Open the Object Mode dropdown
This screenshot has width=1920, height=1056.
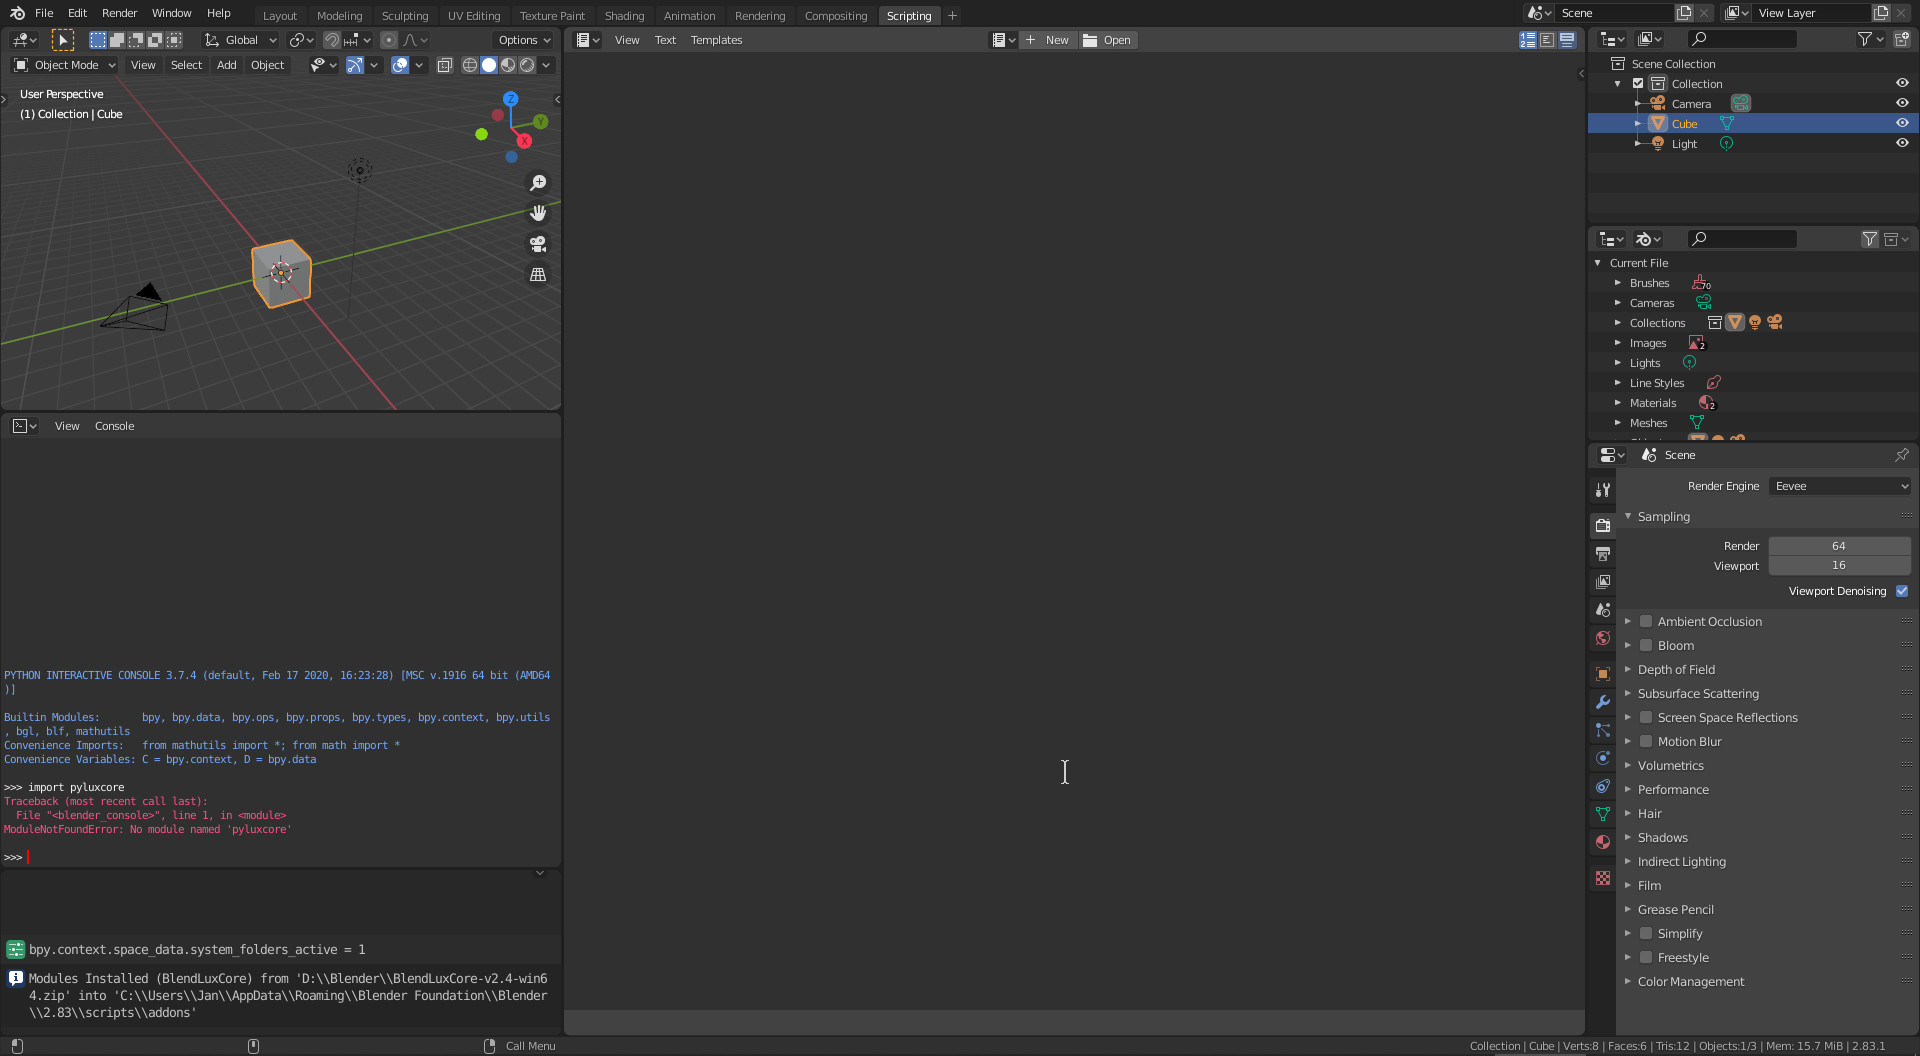(x=65, y=65)
